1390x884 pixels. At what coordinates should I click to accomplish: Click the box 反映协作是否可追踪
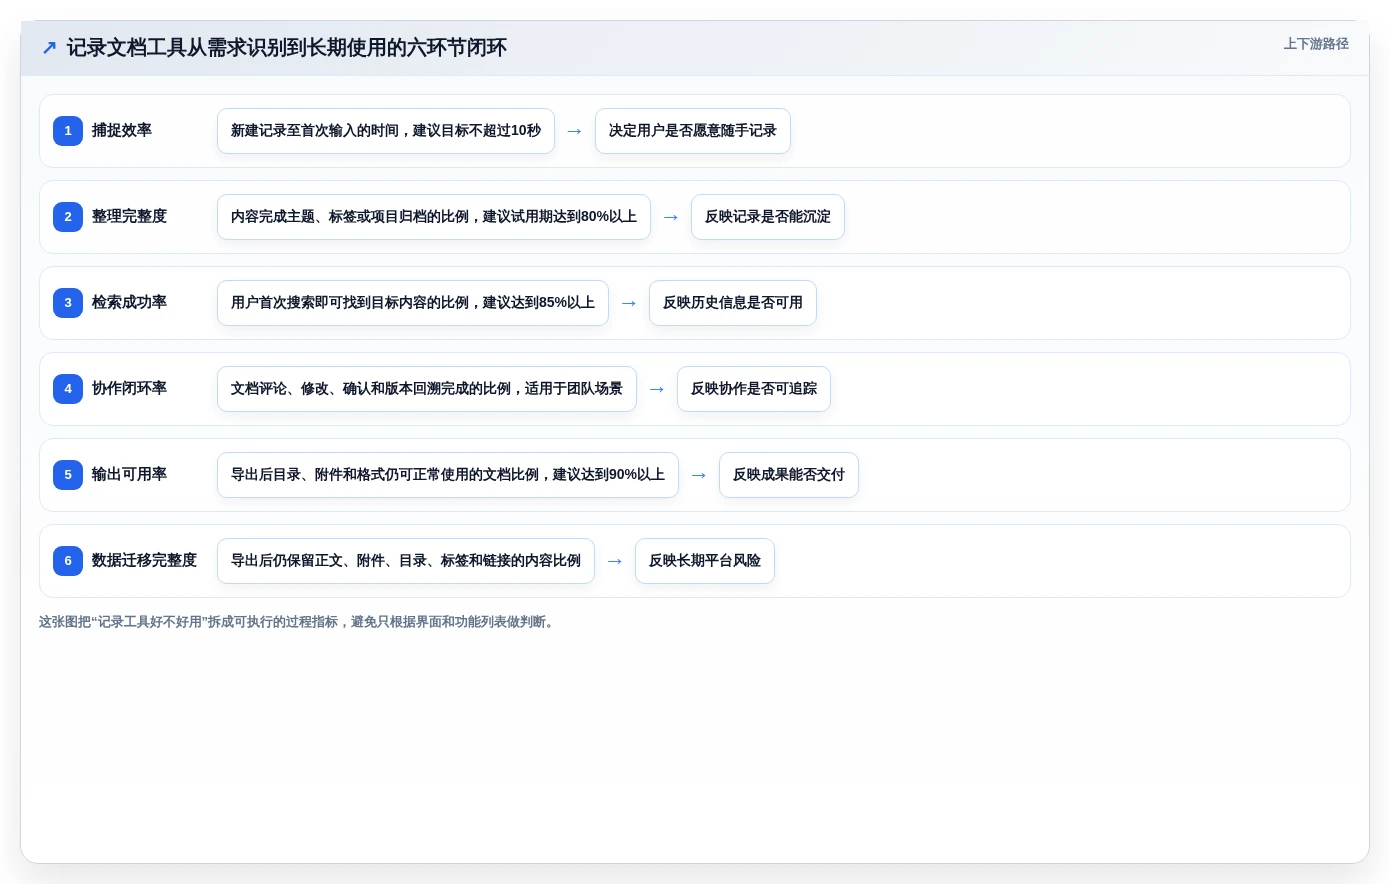click(x=754, y=389)
